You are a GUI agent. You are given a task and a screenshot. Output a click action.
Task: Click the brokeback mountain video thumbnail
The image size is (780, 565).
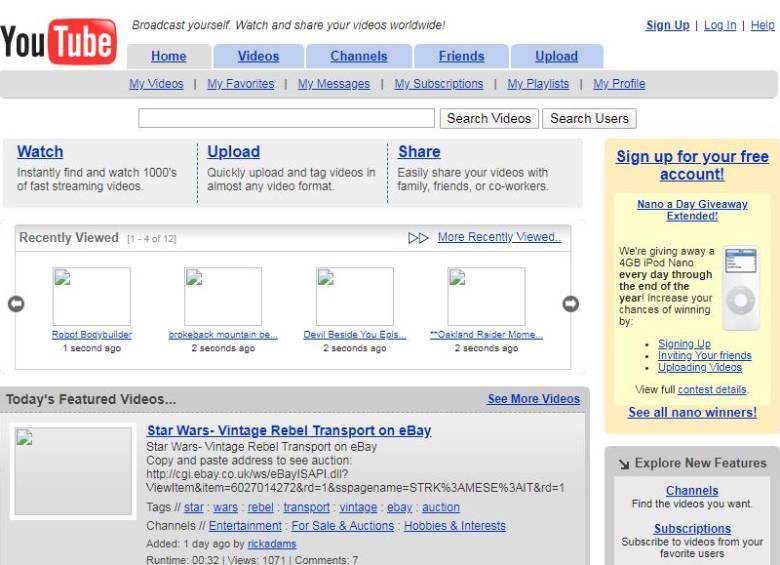(223, 296)
